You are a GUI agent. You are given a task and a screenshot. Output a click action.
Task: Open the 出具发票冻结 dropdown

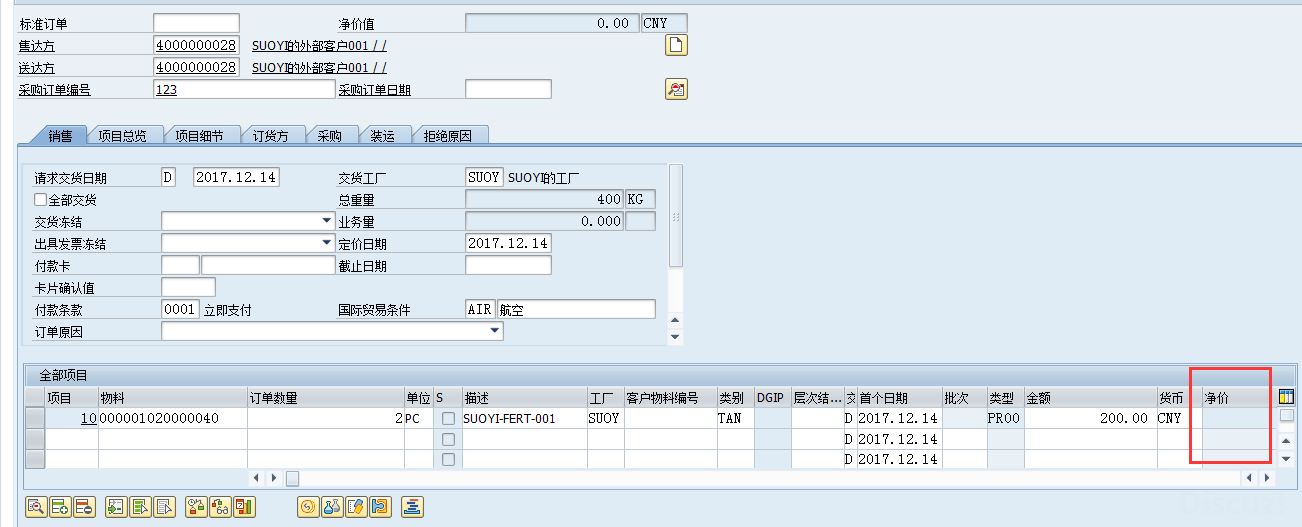[327, 243]
